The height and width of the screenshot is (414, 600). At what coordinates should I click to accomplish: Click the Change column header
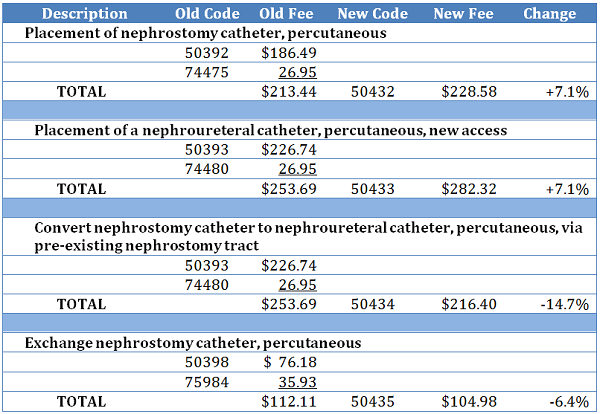coord(549,14)
